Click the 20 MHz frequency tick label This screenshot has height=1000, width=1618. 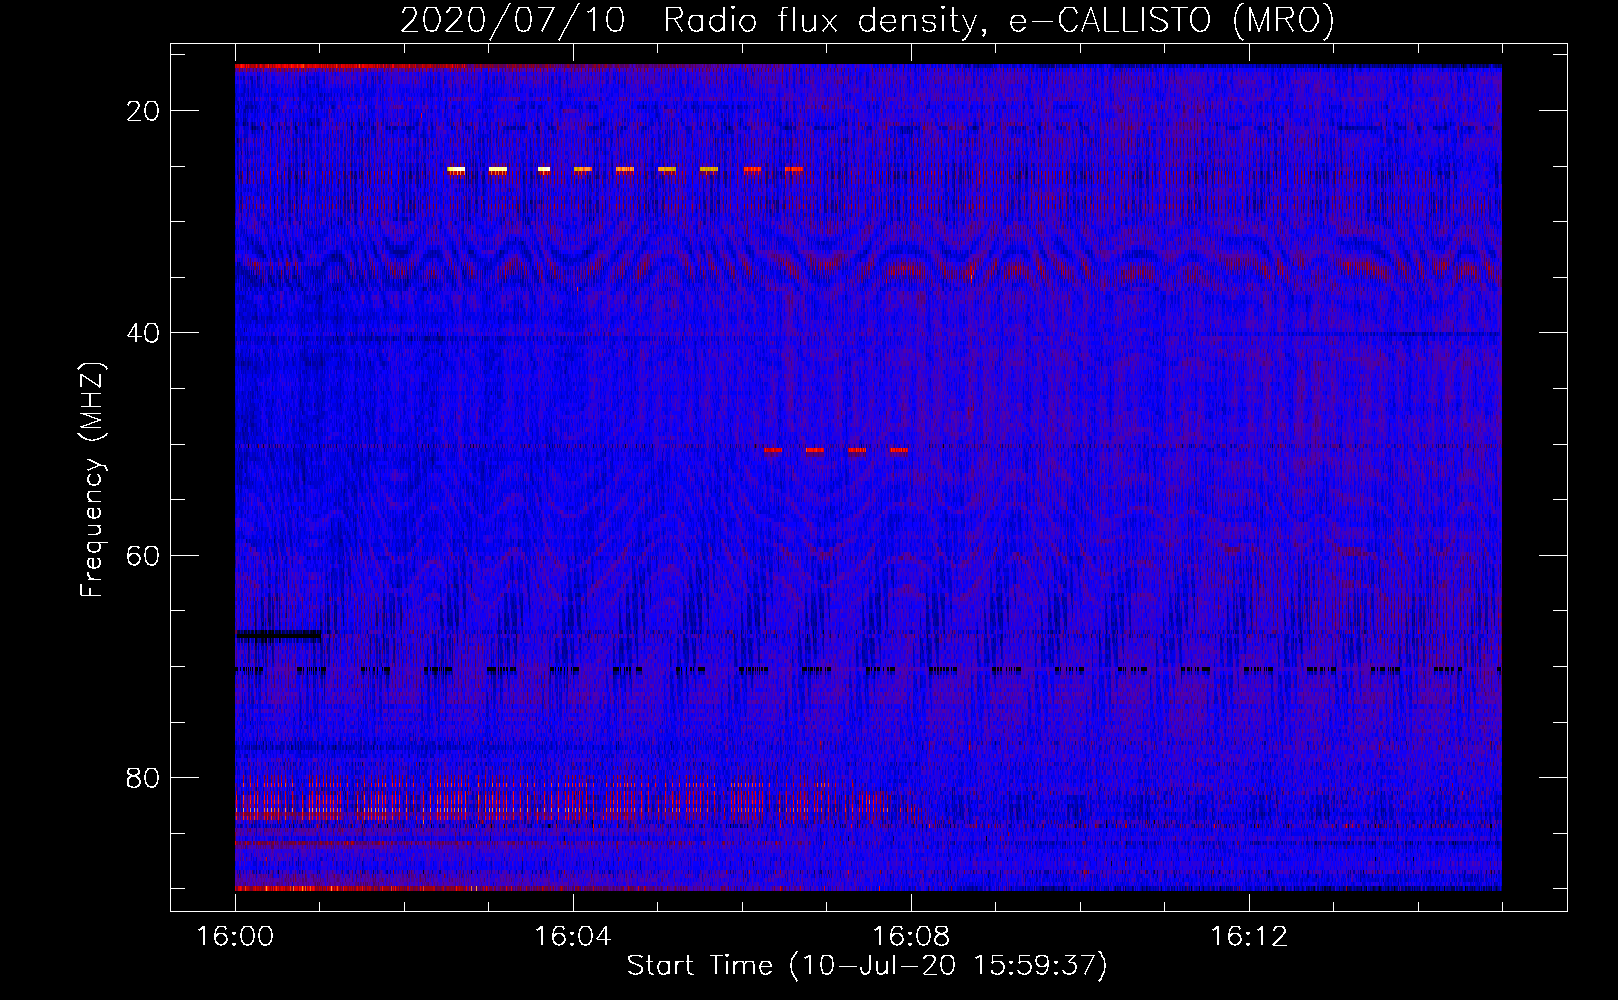pos(143,111)
